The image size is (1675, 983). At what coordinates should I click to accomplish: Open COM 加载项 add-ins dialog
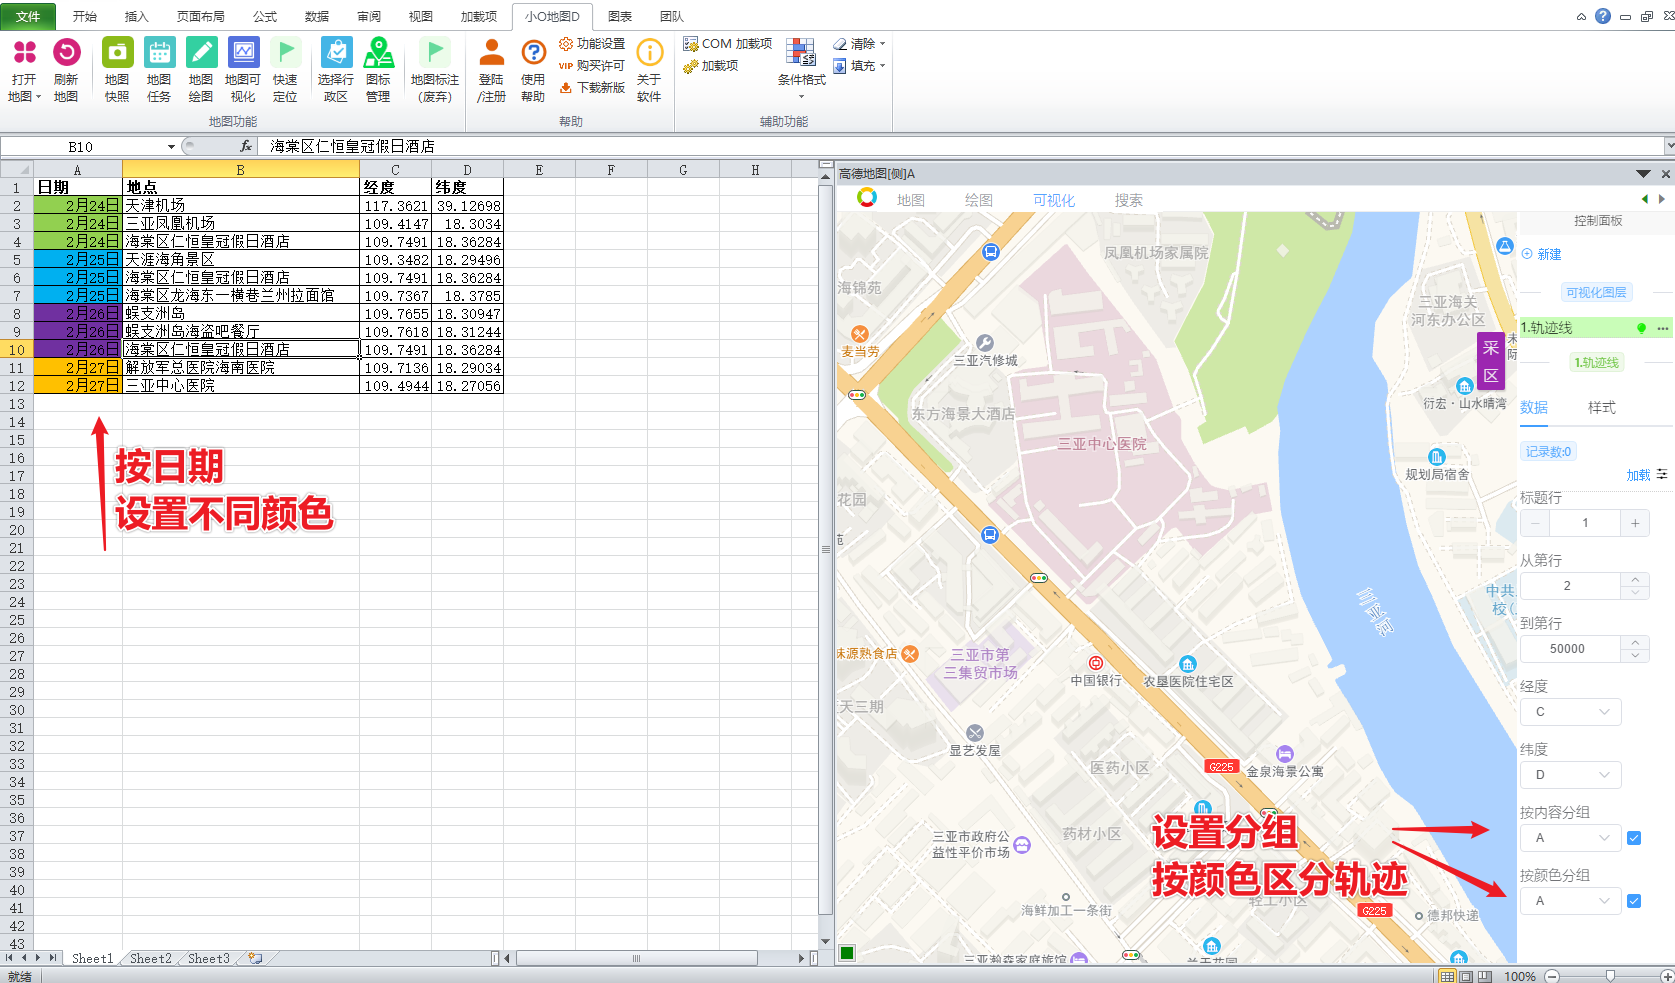coord(728,44)
